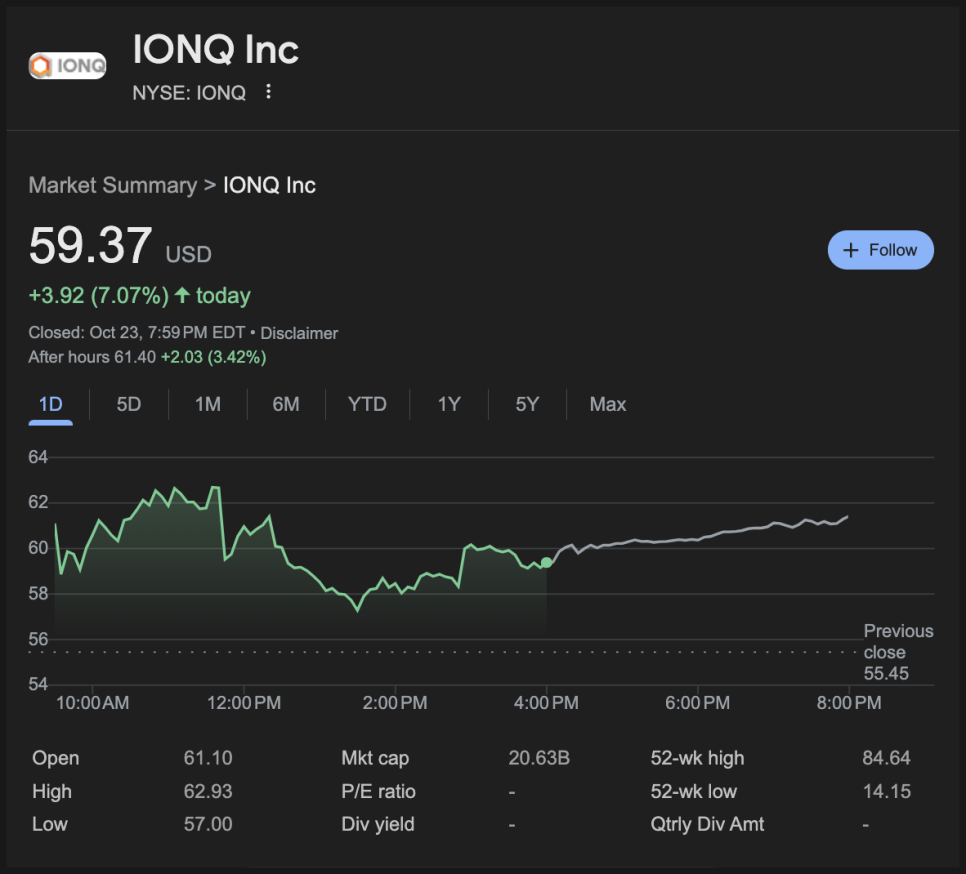Open the three-dot more options menu

[268, 92]
